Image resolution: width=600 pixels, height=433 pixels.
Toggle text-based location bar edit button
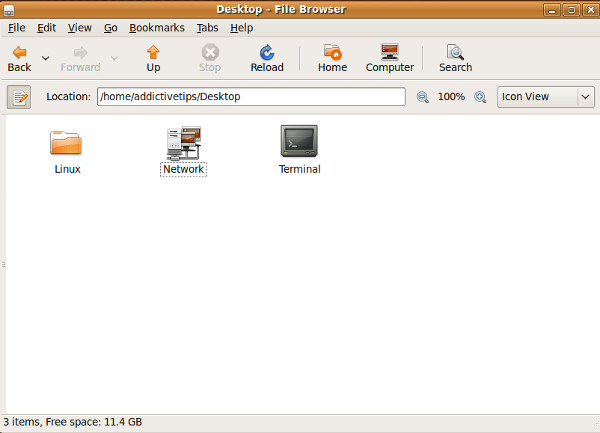coord(19,97)
